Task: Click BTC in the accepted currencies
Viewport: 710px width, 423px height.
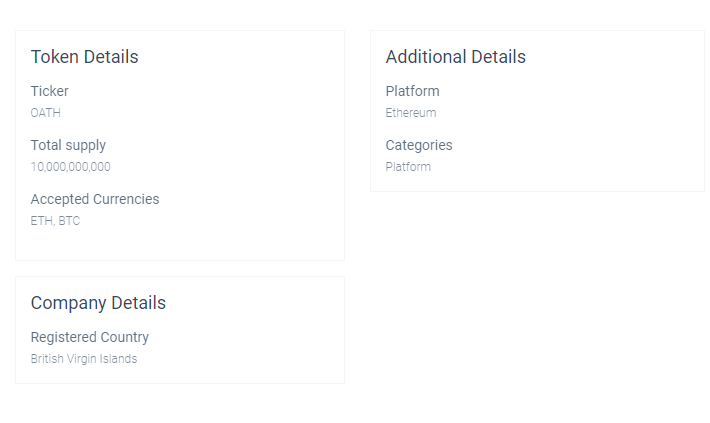Action: pos(69,221)
